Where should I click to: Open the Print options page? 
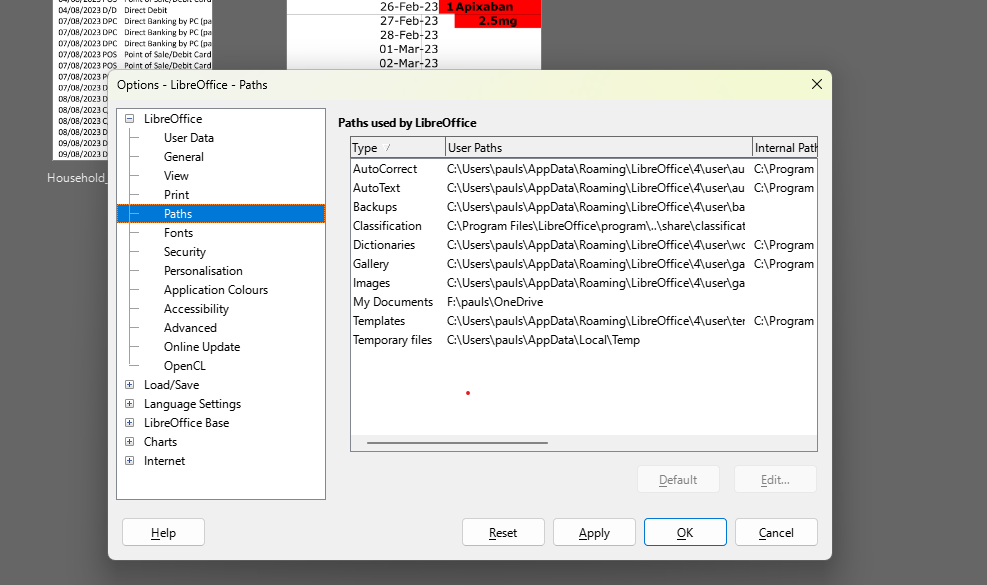(x=176, y=195)
